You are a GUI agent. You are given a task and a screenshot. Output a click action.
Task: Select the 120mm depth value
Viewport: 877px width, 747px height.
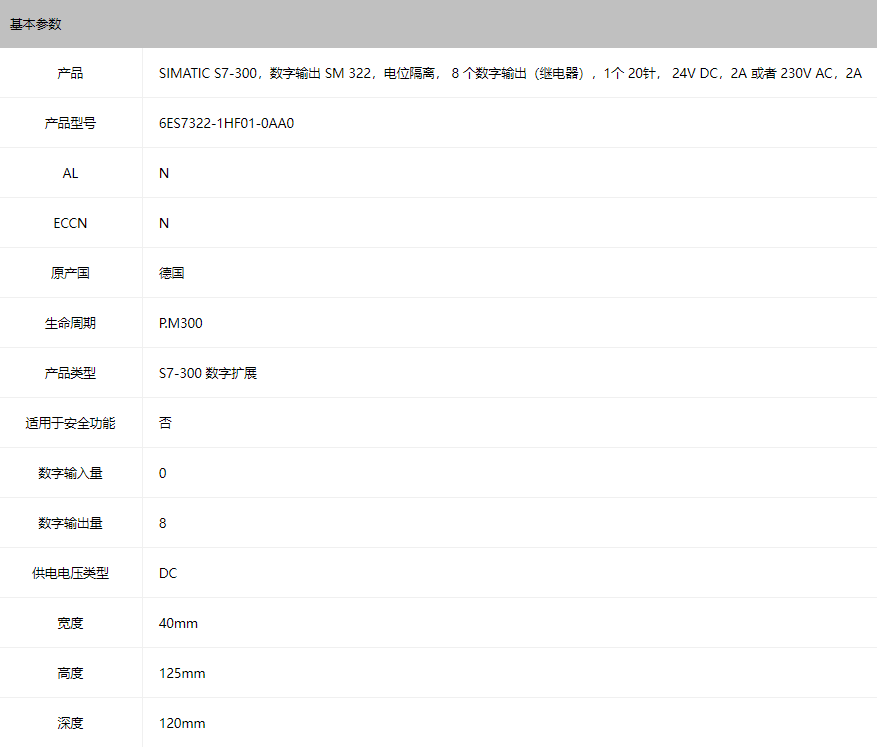182,724
